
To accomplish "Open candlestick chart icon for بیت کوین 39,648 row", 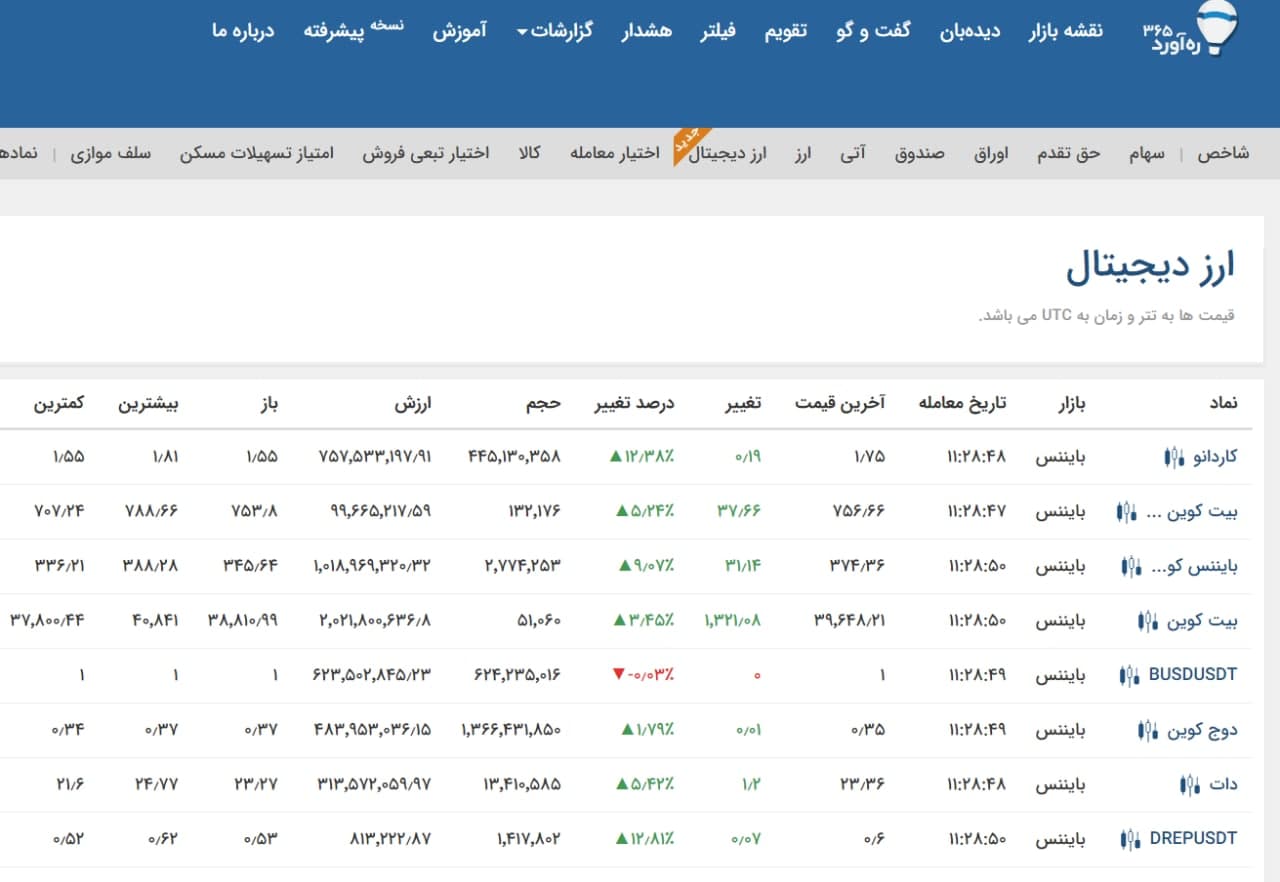I will coord(1147,621).
